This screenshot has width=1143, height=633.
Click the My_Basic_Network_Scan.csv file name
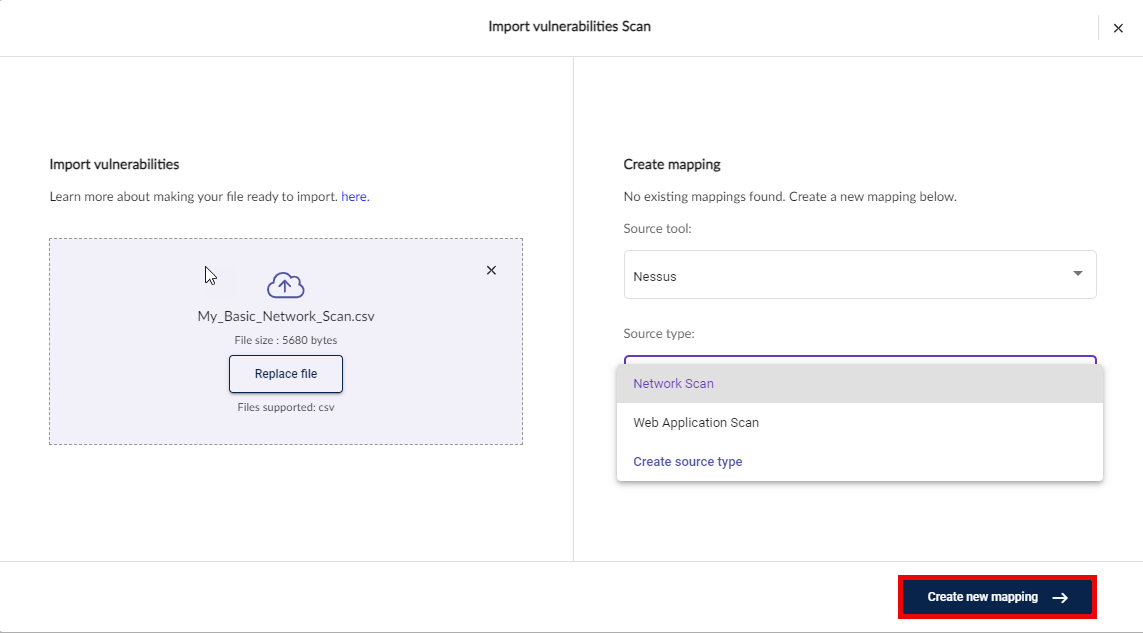click(x=286, y=316)
